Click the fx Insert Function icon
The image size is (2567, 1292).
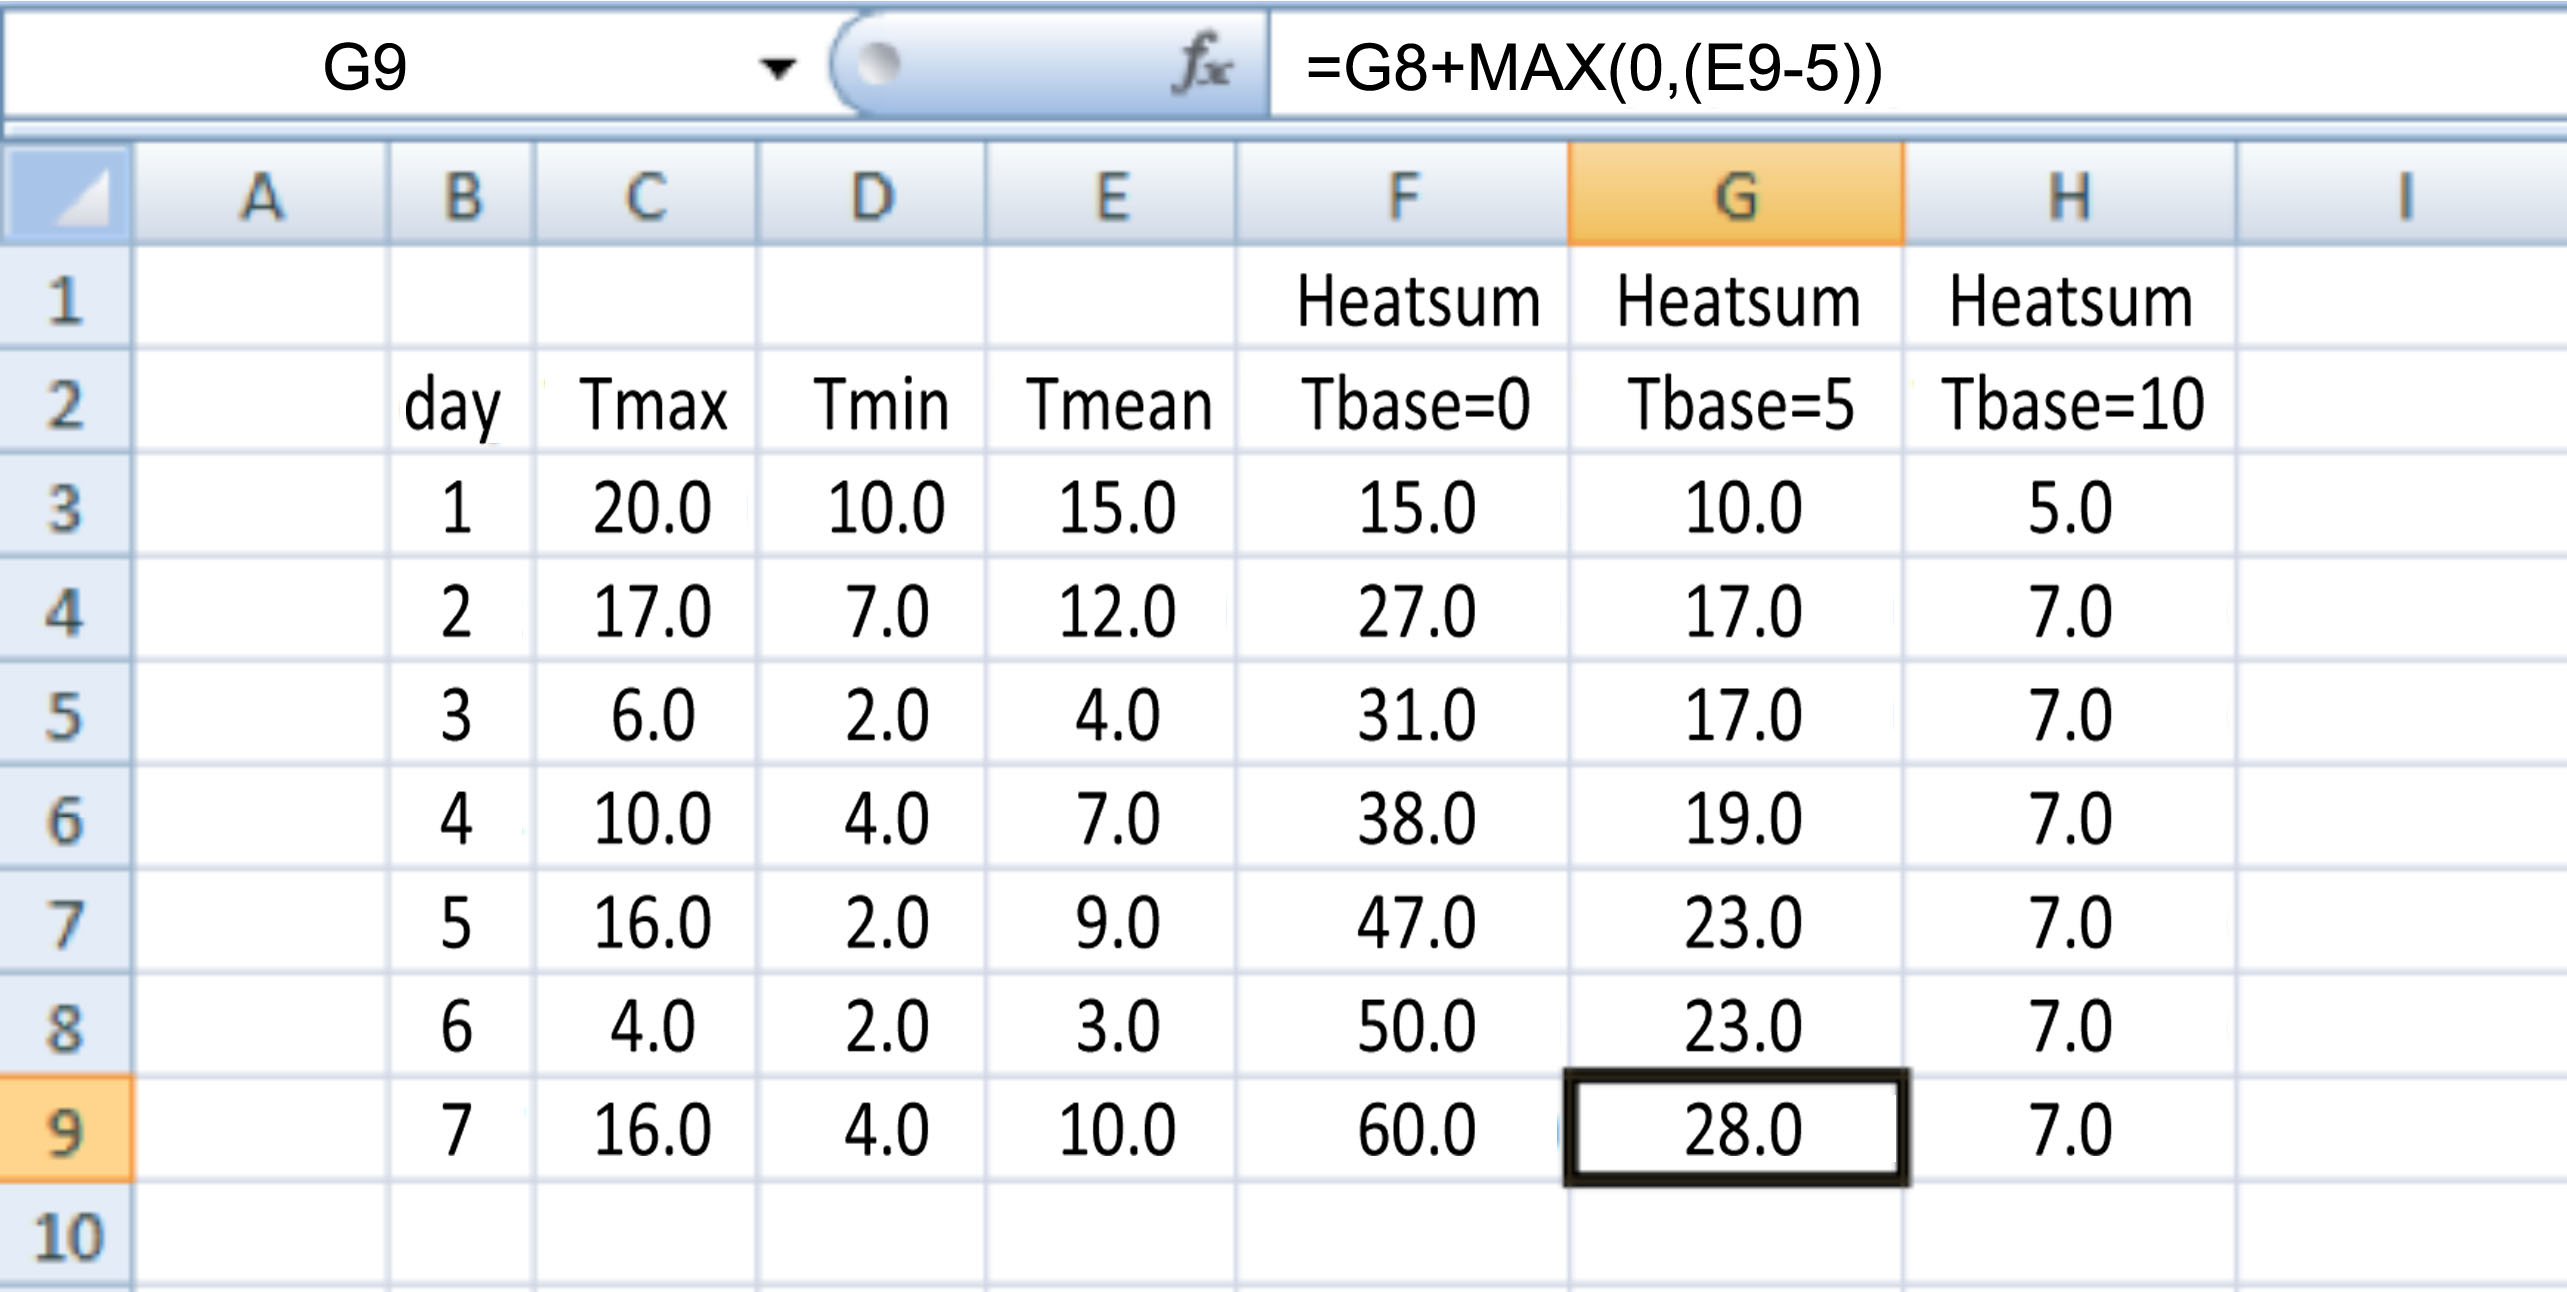[1203, 66]
